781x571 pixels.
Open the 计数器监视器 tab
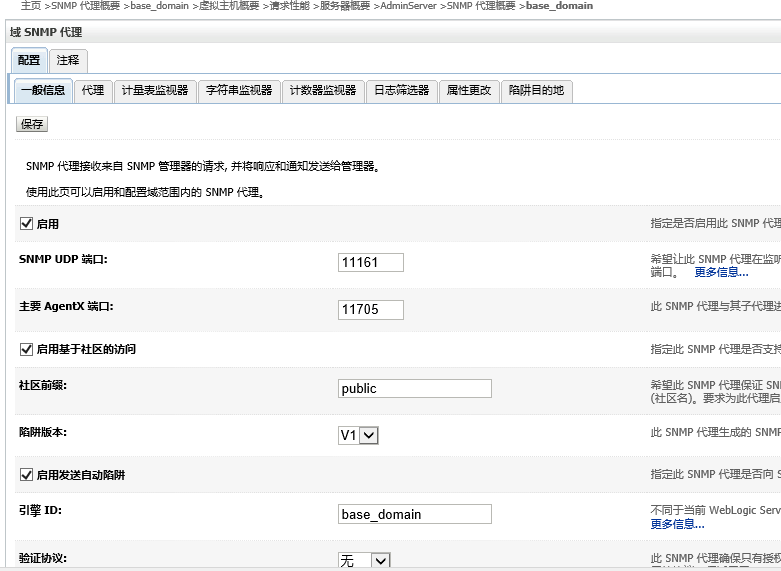323,90
